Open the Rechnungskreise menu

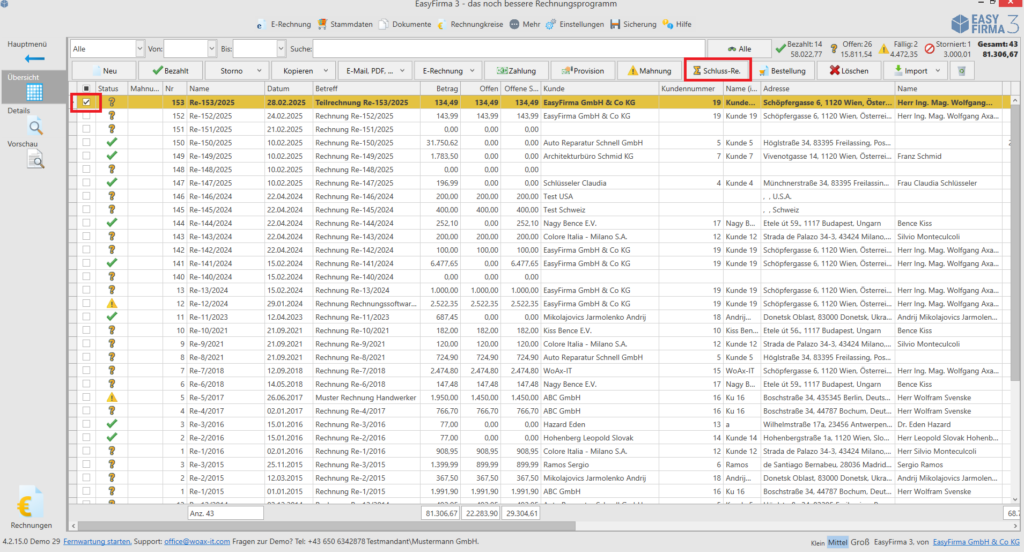click(470, 24)
